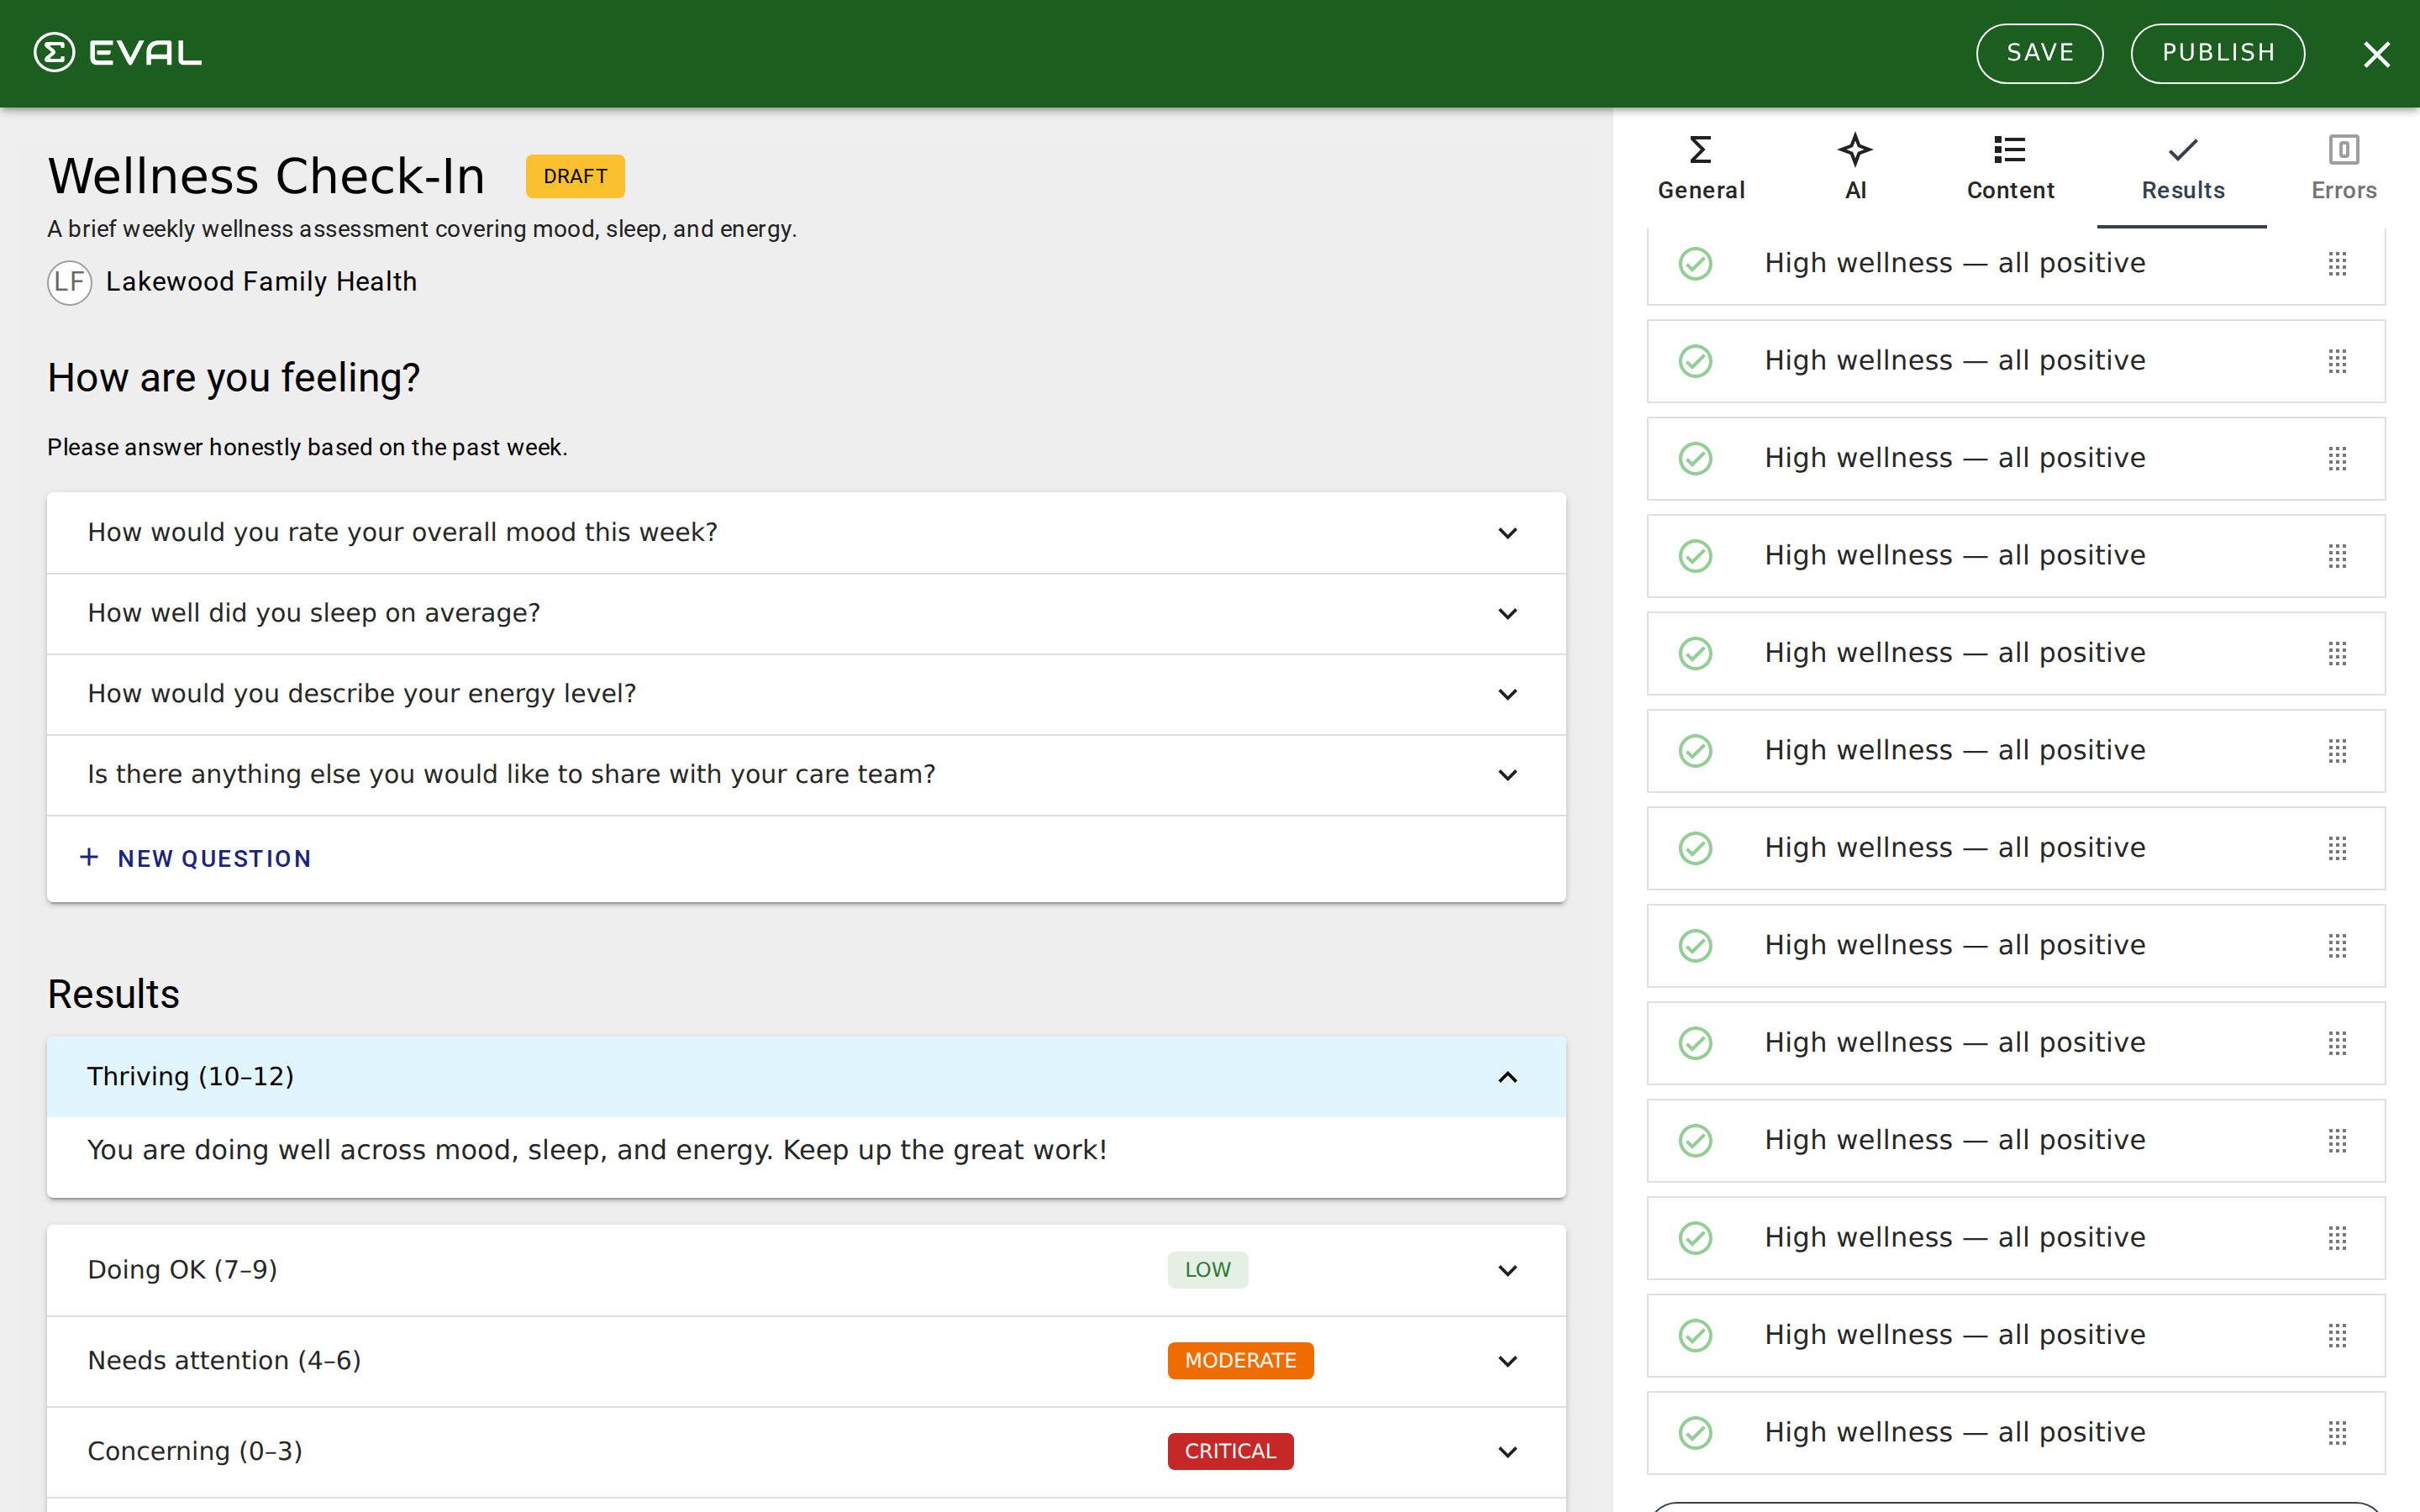
Task: Expand the overall mood question
Action: [x=1507, y=533]
